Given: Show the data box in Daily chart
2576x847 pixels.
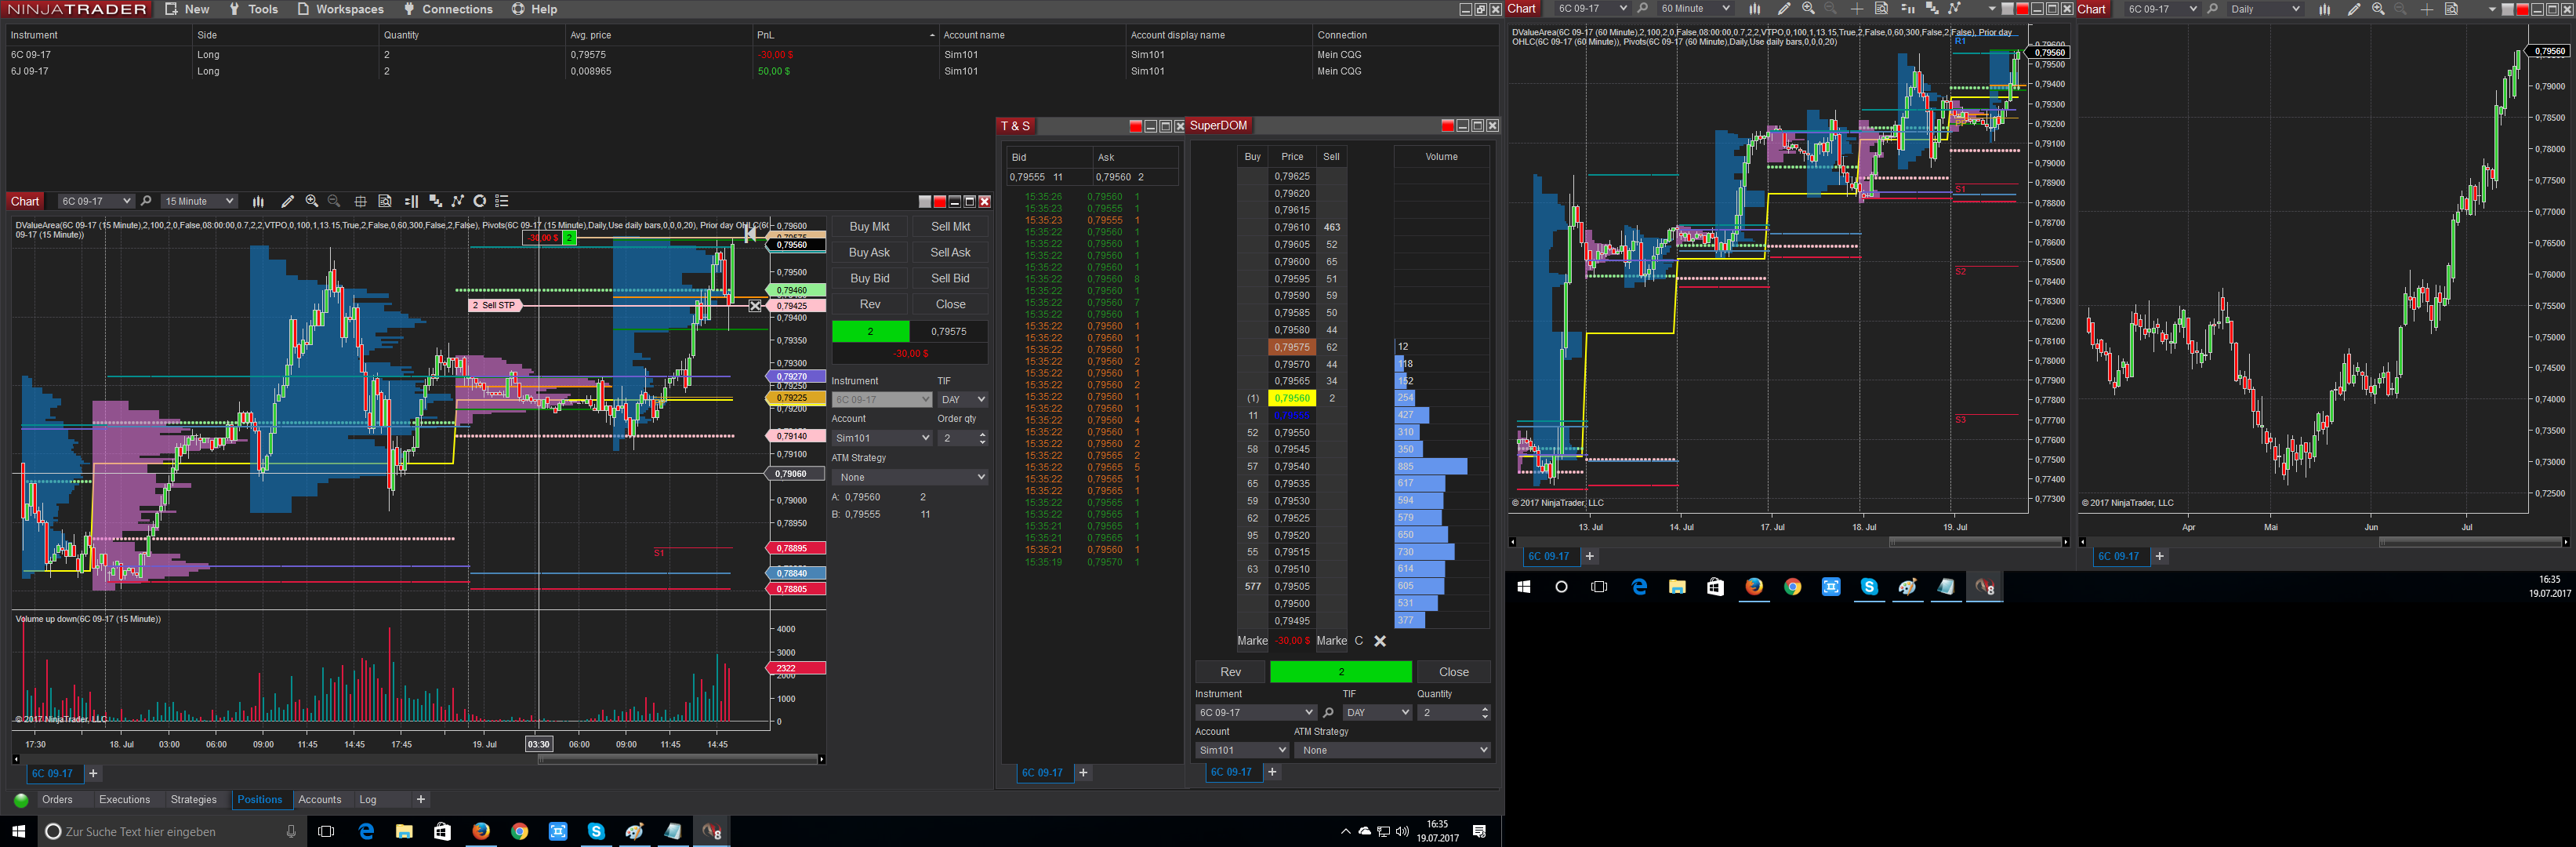Looking at the screenshot, I should 2451,9.
